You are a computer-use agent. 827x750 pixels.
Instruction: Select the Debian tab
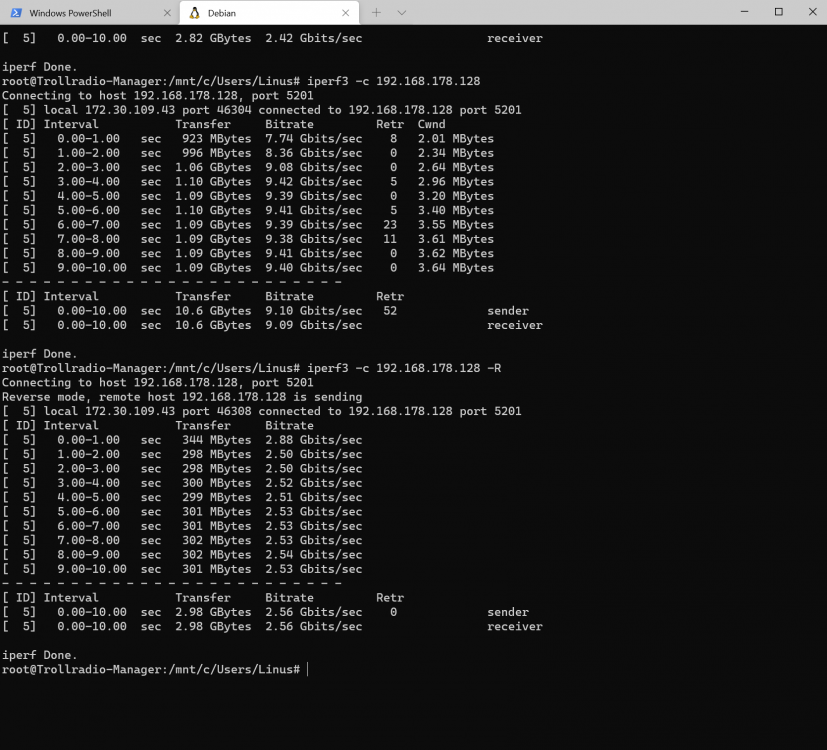tap(269, 13)
